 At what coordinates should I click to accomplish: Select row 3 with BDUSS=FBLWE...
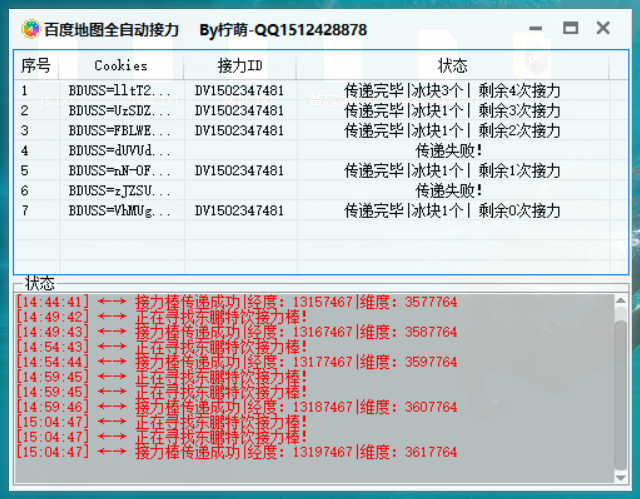click(321, 130)
